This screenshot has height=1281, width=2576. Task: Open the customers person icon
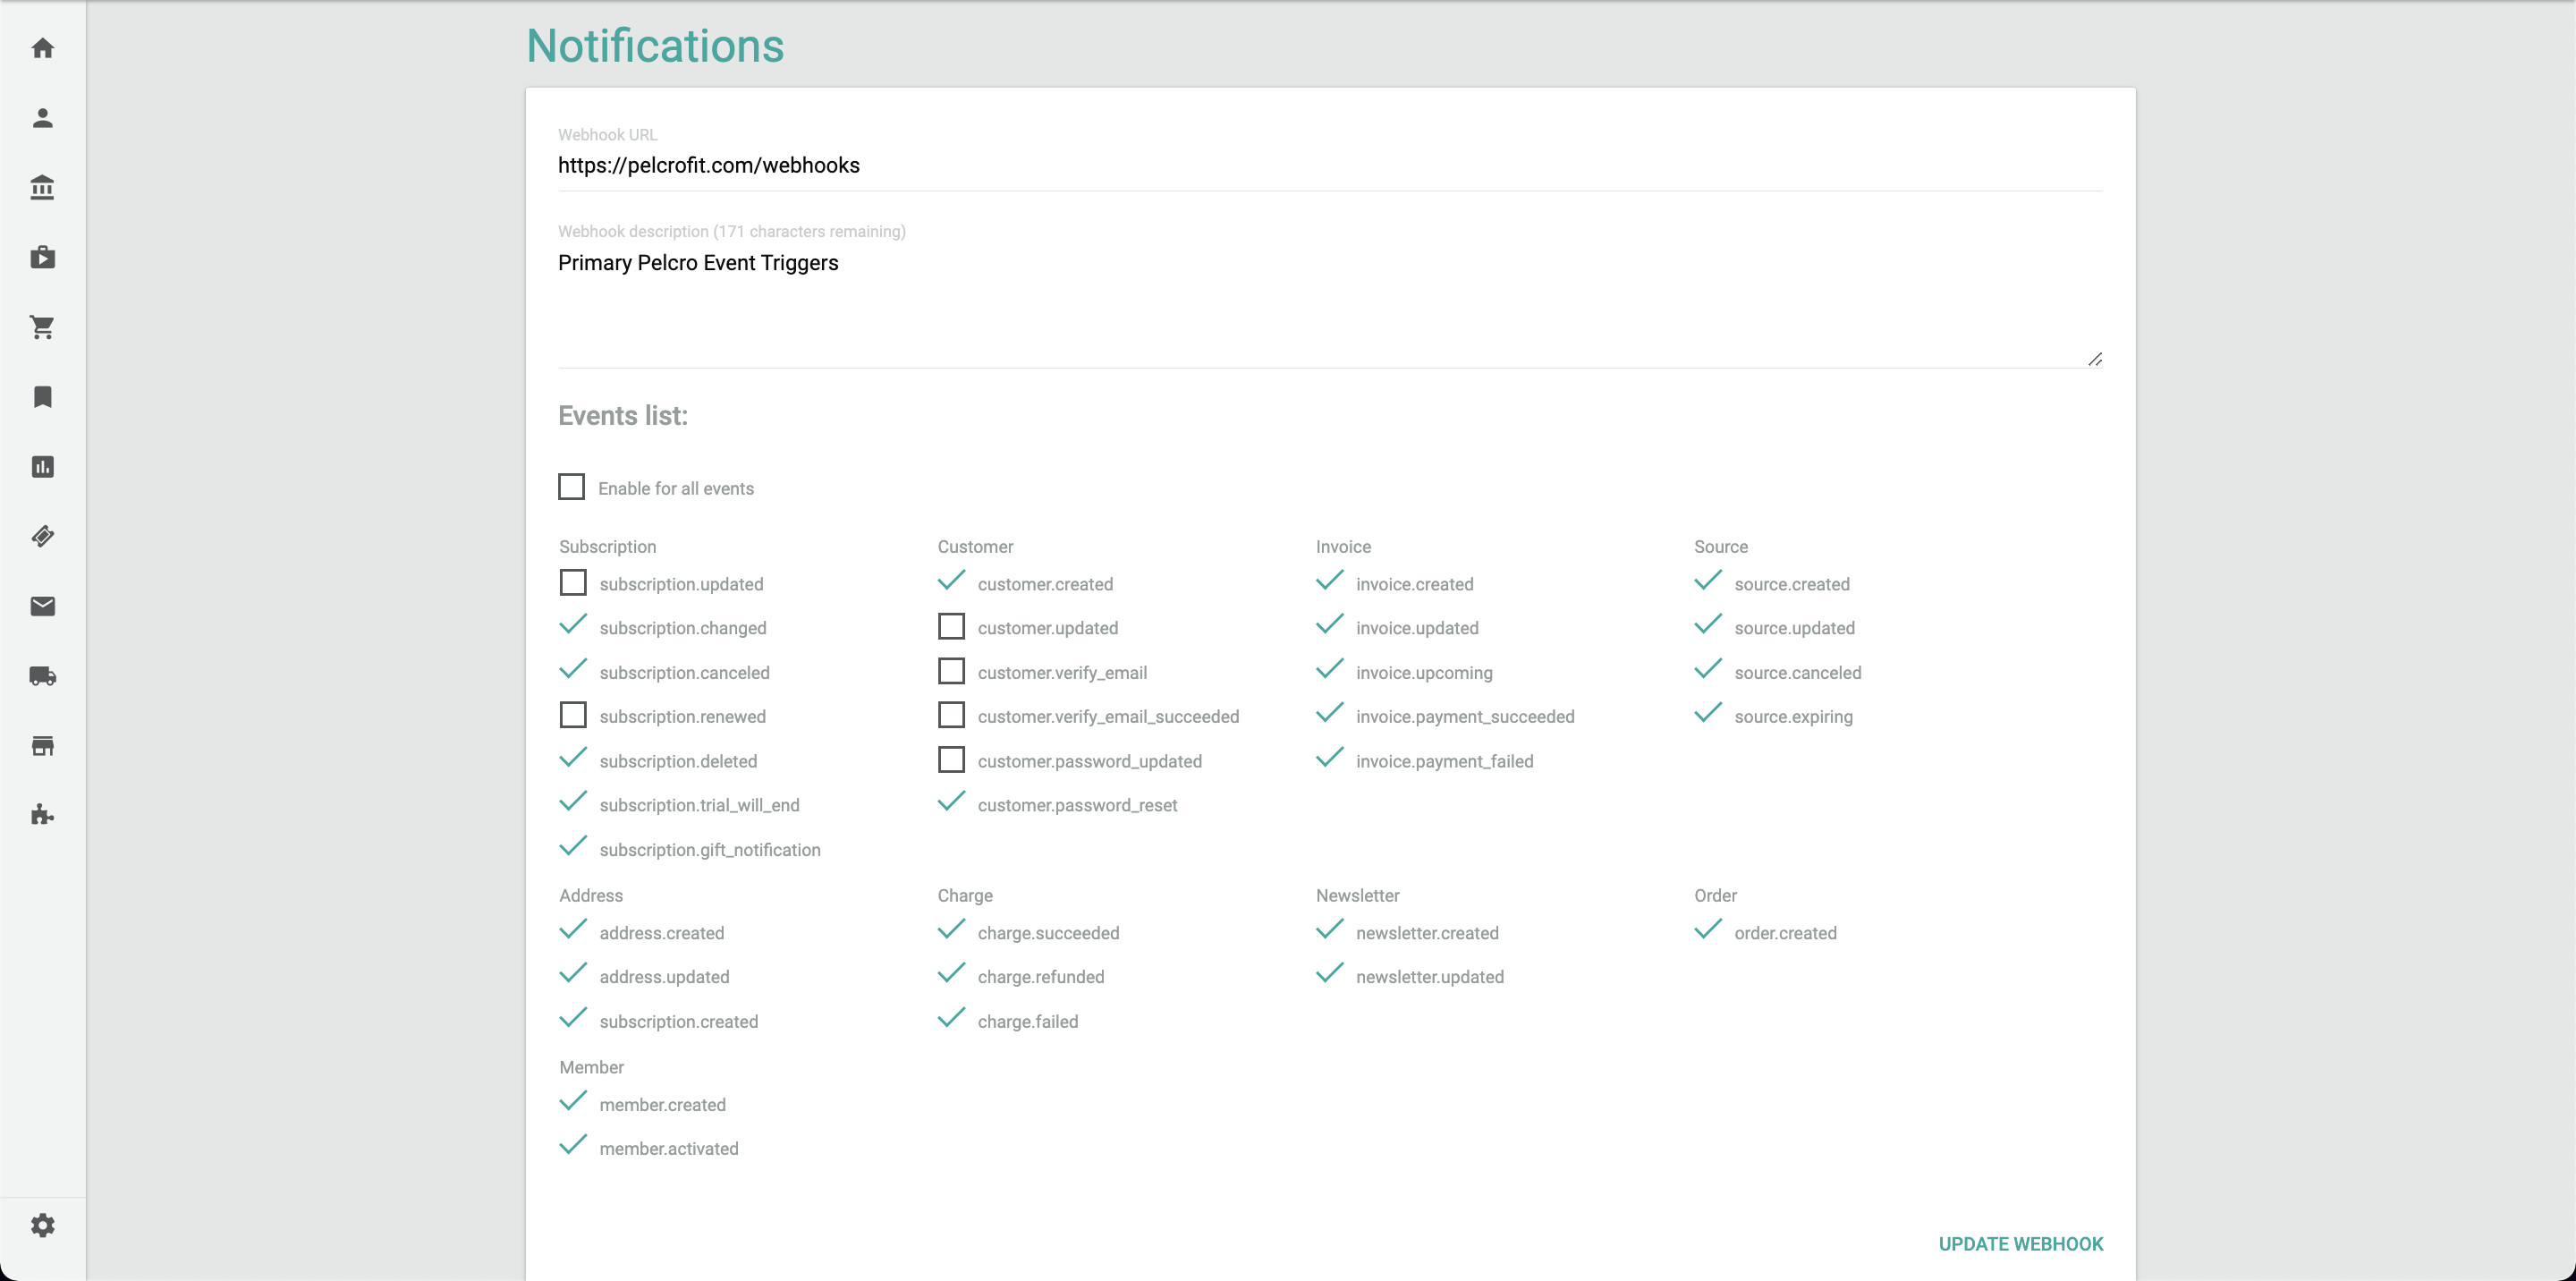(x=42, y=118)
